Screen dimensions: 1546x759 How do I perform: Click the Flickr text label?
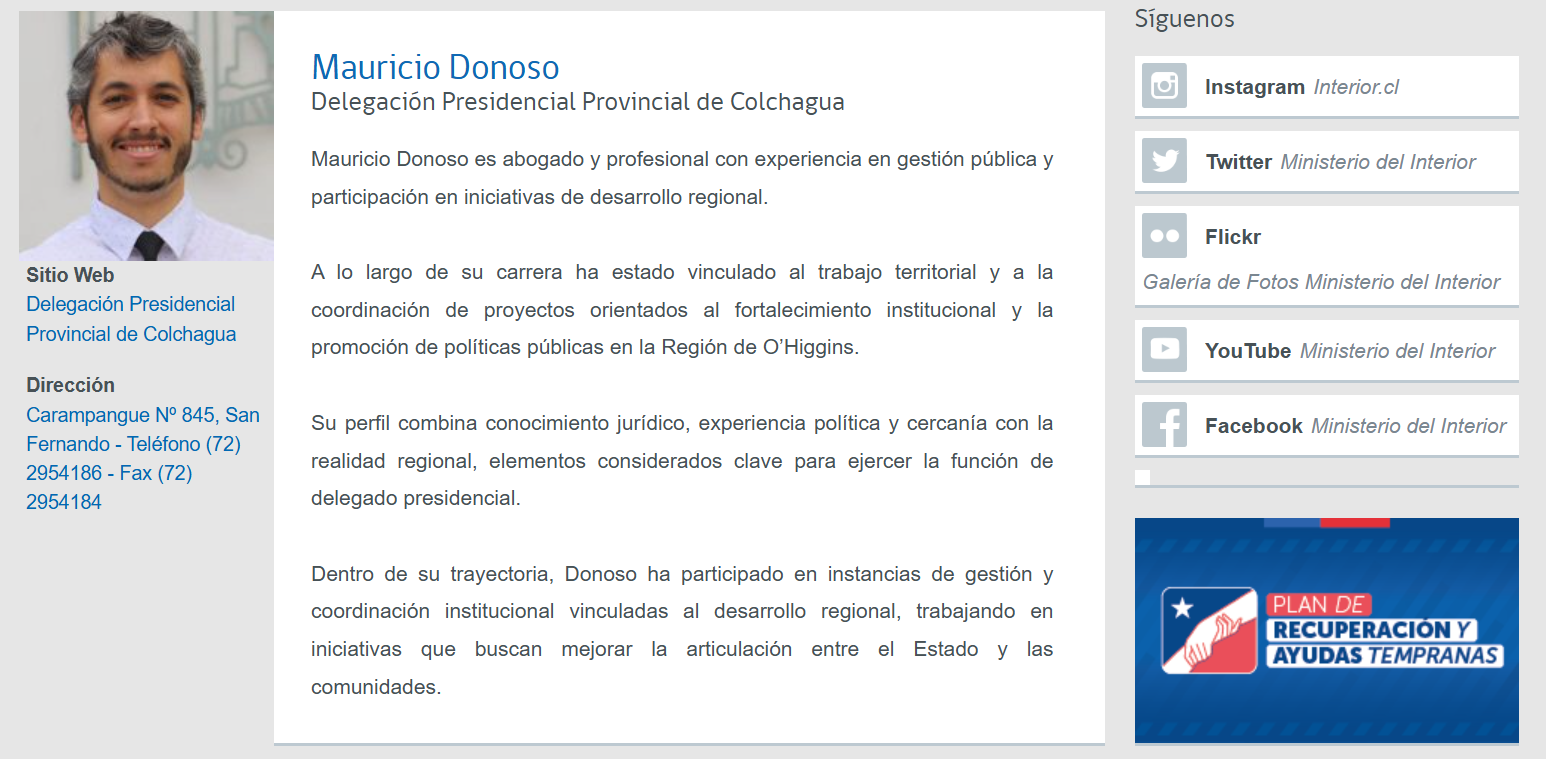[1232, 237]
